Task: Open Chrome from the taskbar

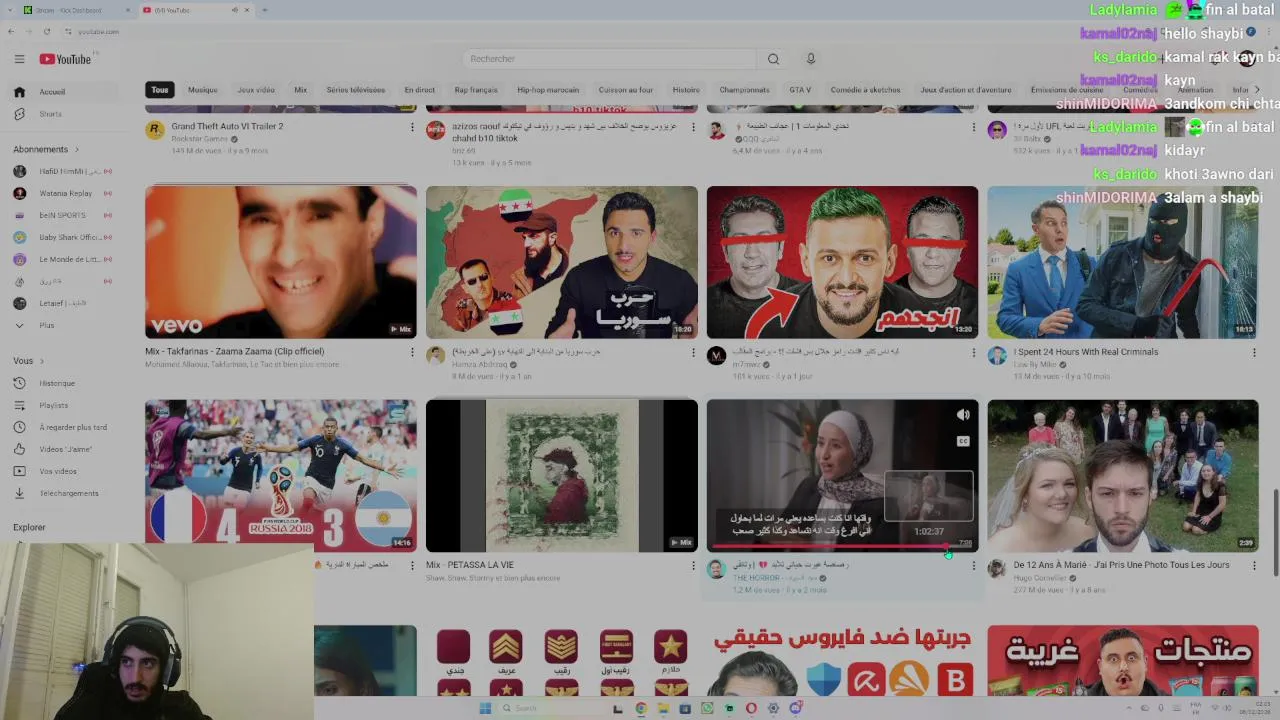Action: coord(641,708)
